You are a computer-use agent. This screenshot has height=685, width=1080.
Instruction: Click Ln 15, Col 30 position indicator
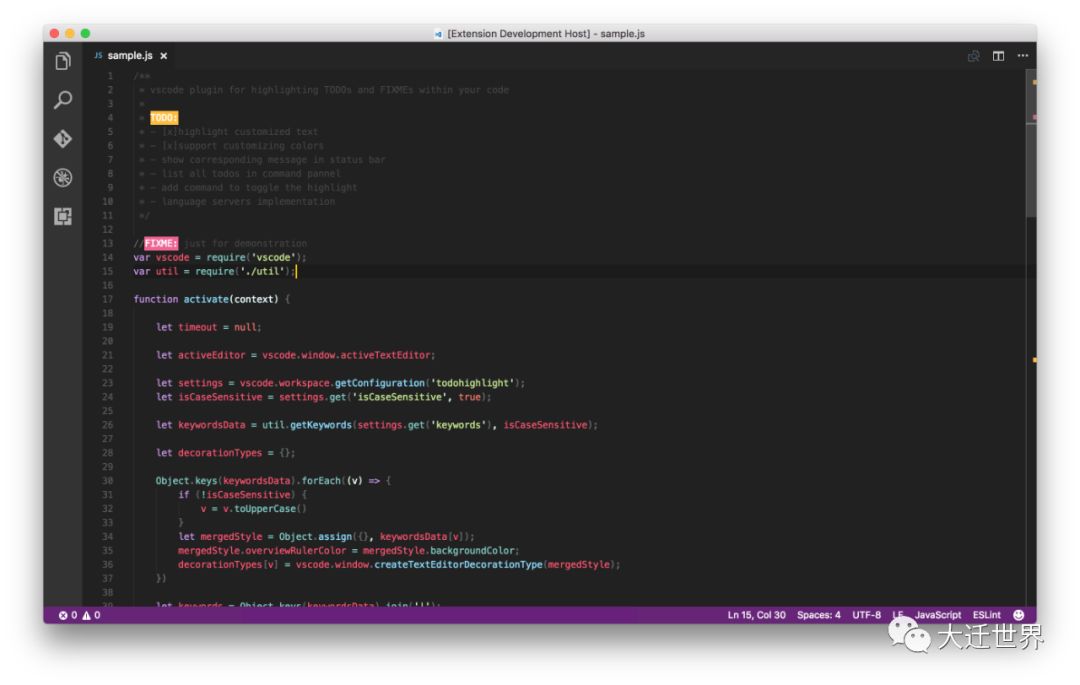coord(756,615)
